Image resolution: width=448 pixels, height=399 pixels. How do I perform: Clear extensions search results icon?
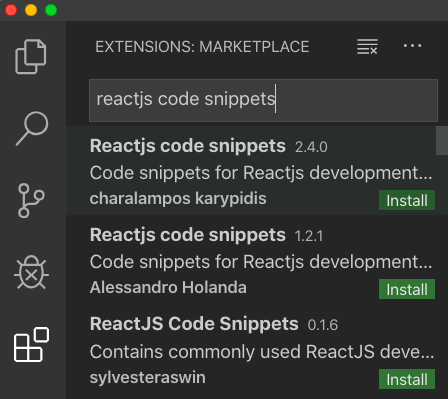pos(367,46)
